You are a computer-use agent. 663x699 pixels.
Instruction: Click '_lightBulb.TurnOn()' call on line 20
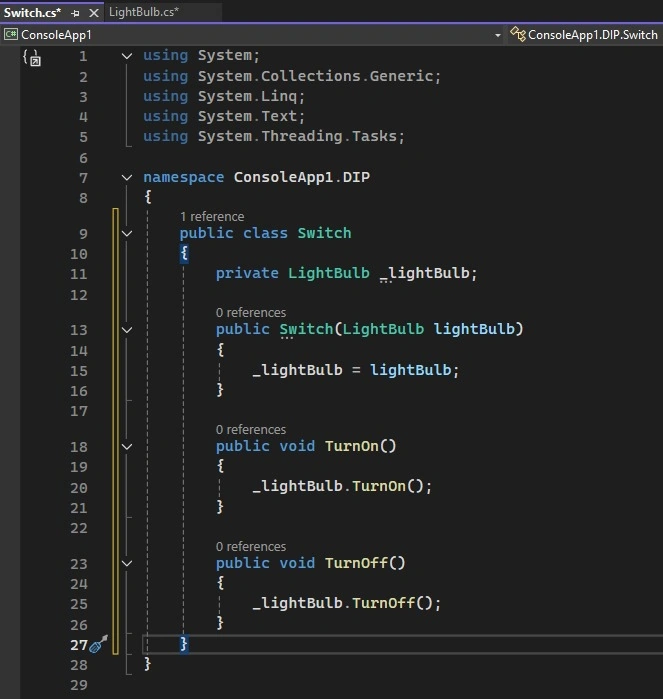(338, 486)
